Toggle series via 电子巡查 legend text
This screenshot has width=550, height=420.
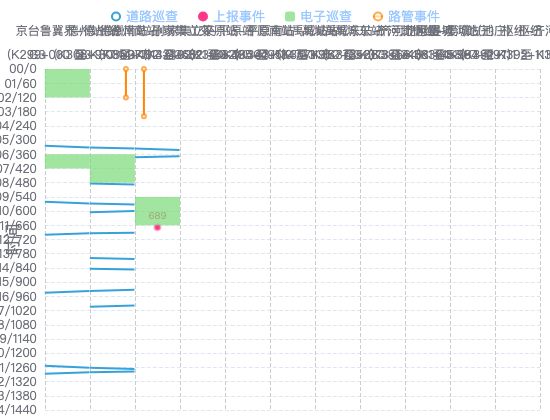326,16
